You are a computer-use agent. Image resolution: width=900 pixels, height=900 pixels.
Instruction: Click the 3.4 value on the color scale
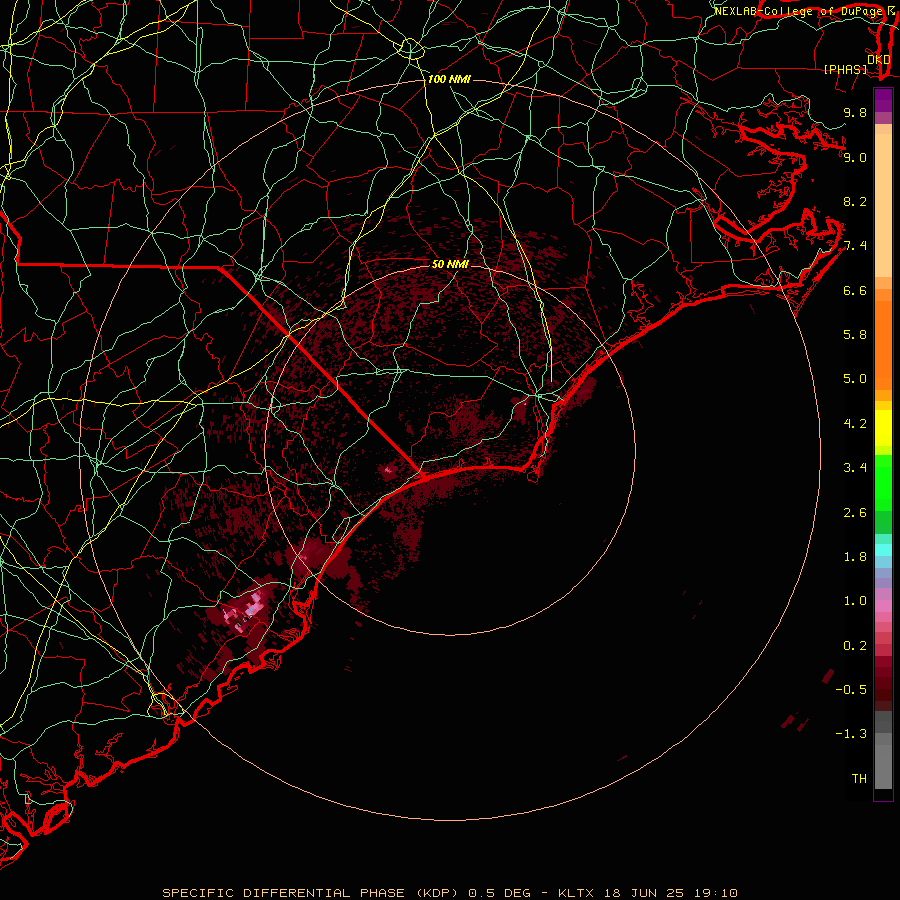(x=855, y=468)
